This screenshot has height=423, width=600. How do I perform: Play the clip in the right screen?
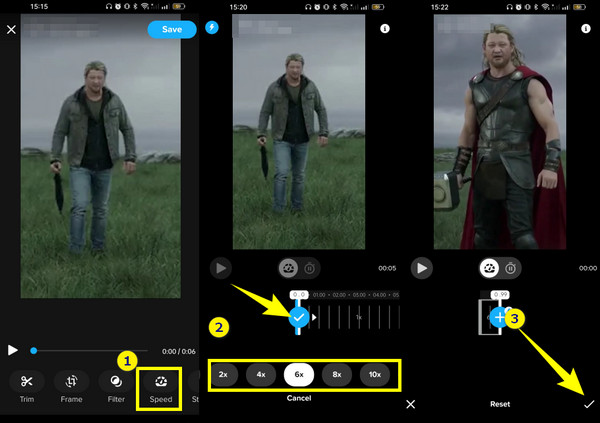(422, 268)
